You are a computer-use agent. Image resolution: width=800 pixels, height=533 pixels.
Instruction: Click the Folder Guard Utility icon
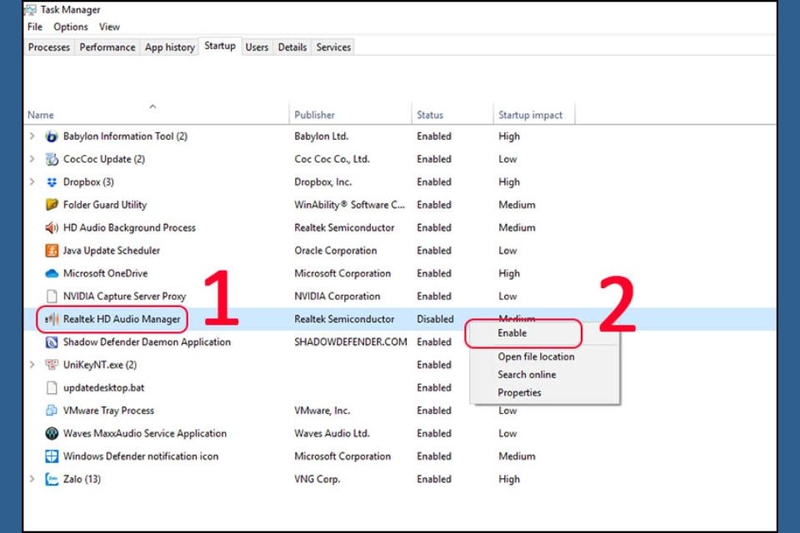pyautogui.click(x=52, y=205)
